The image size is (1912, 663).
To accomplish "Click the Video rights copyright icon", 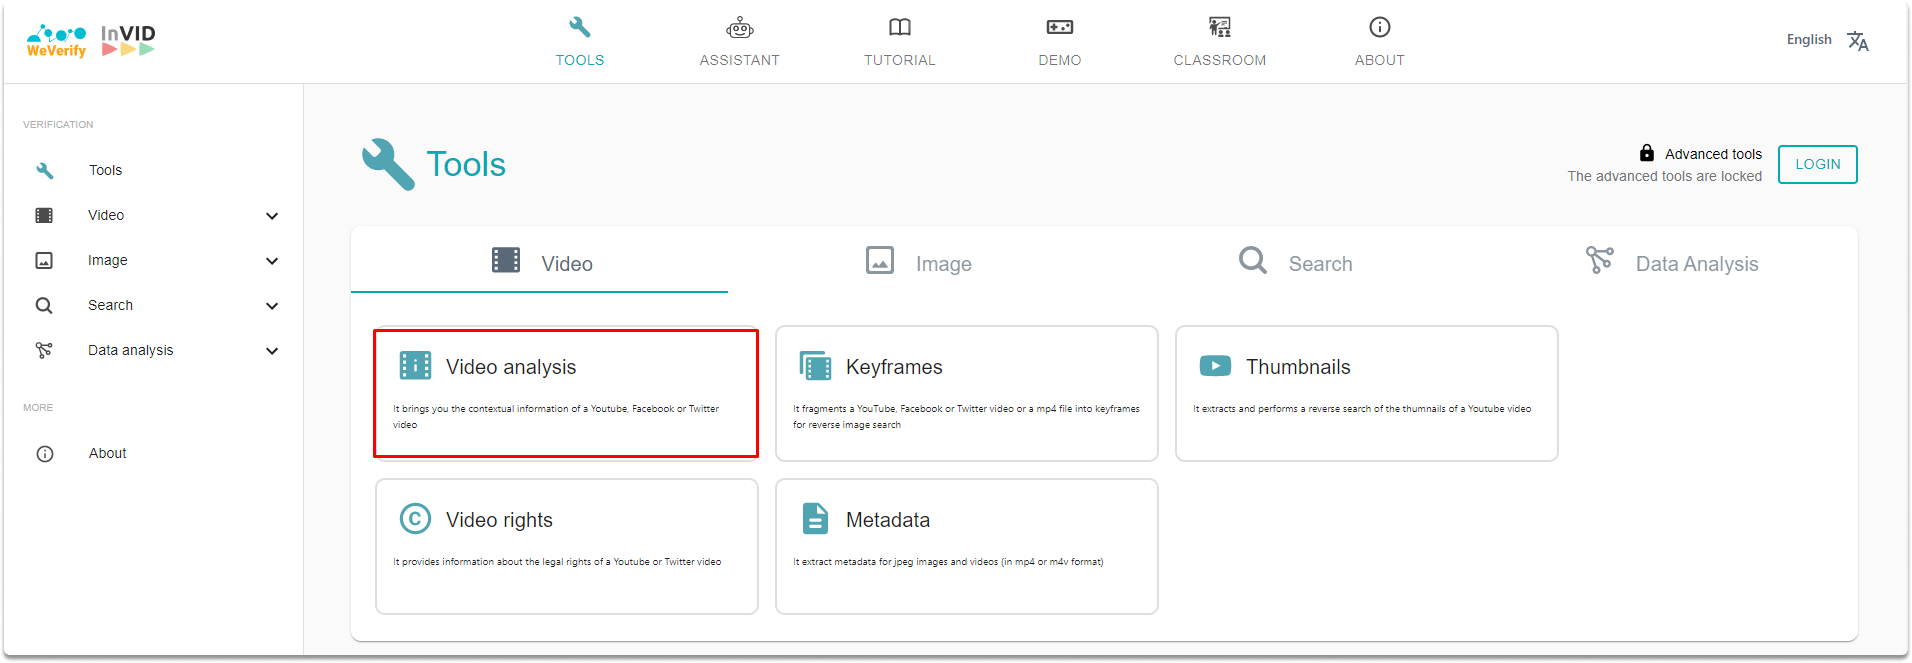I will (x=415, y=519).
